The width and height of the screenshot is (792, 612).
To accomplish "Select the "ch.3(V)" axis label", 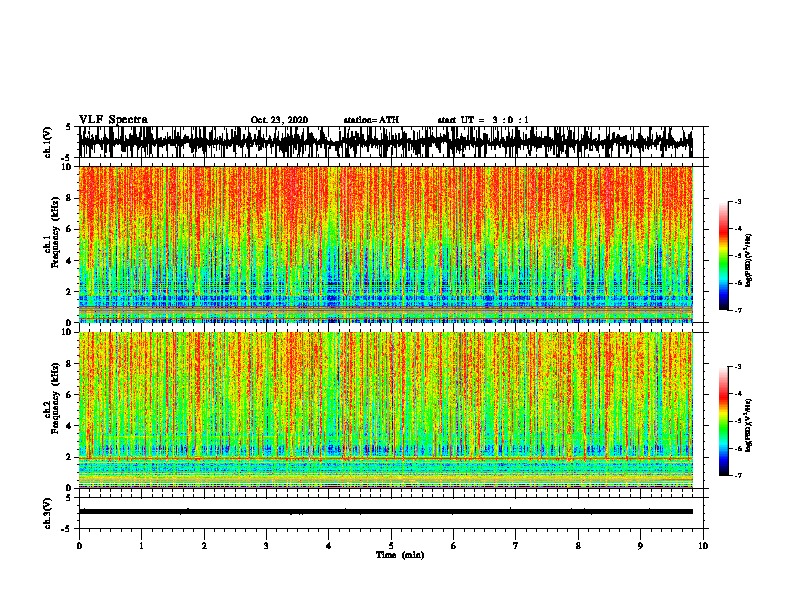I will pos(48,513).
